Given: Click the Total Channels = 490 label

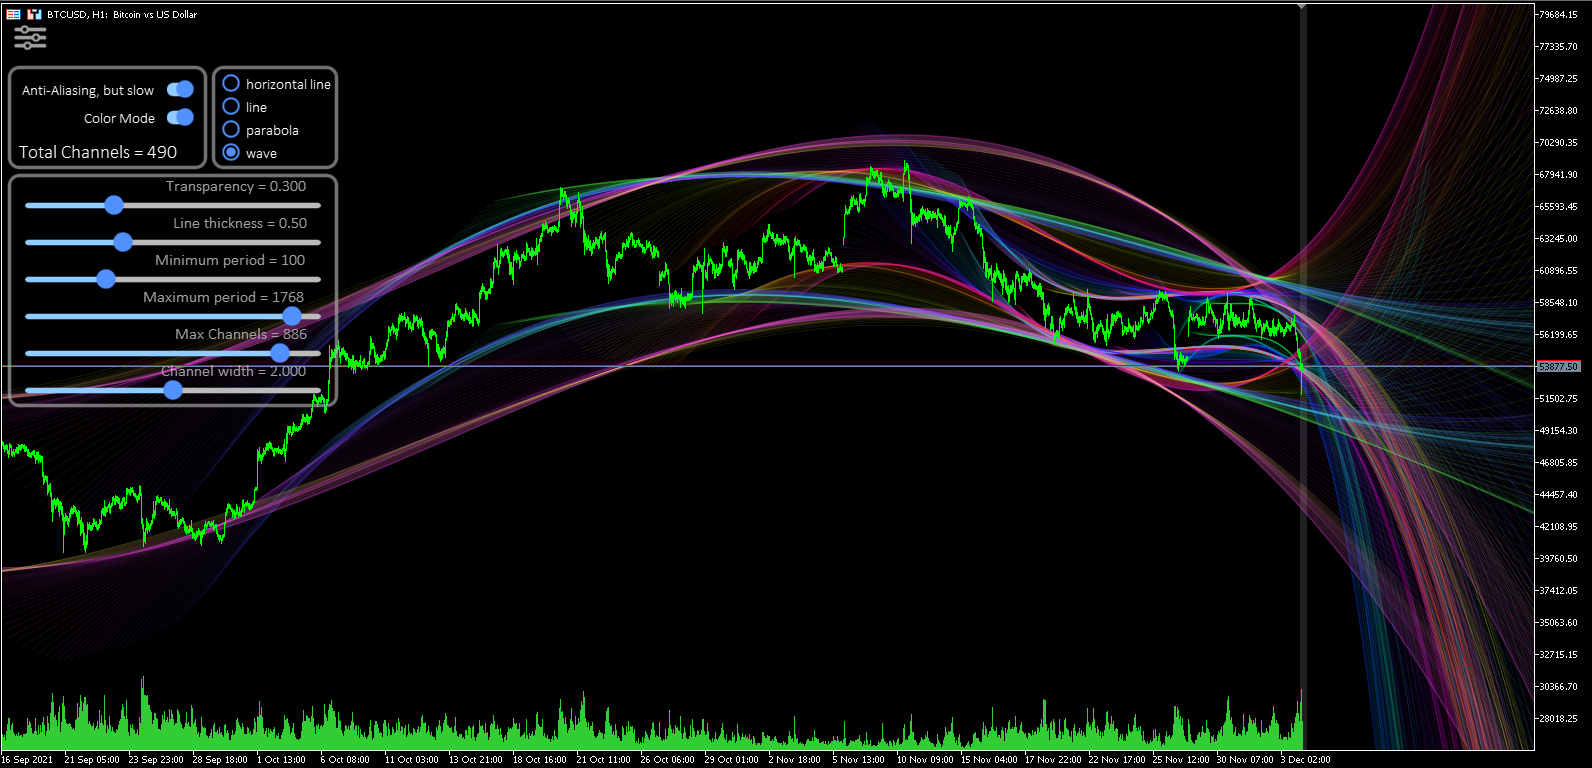Looking at the screenshot, I should click(98, 152).
